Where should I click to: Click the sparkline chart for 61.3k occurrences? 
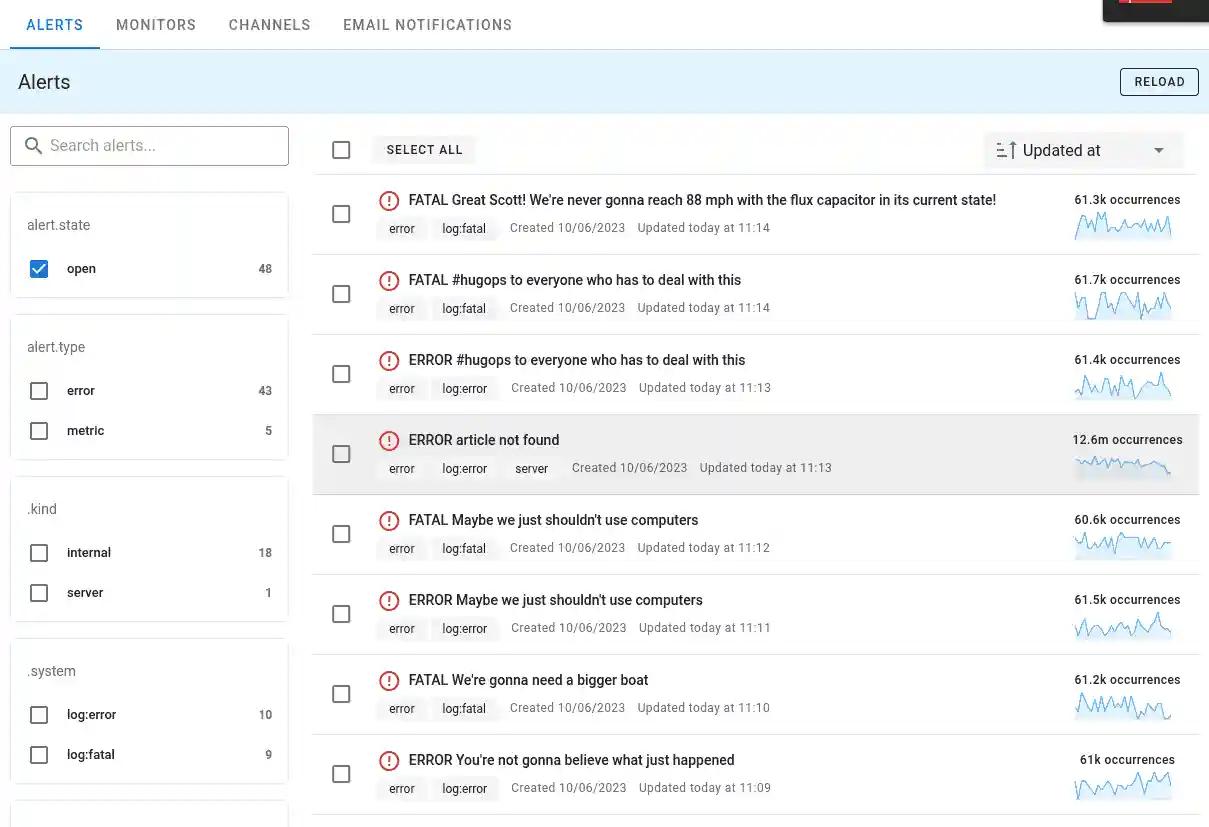point(1122,225)
